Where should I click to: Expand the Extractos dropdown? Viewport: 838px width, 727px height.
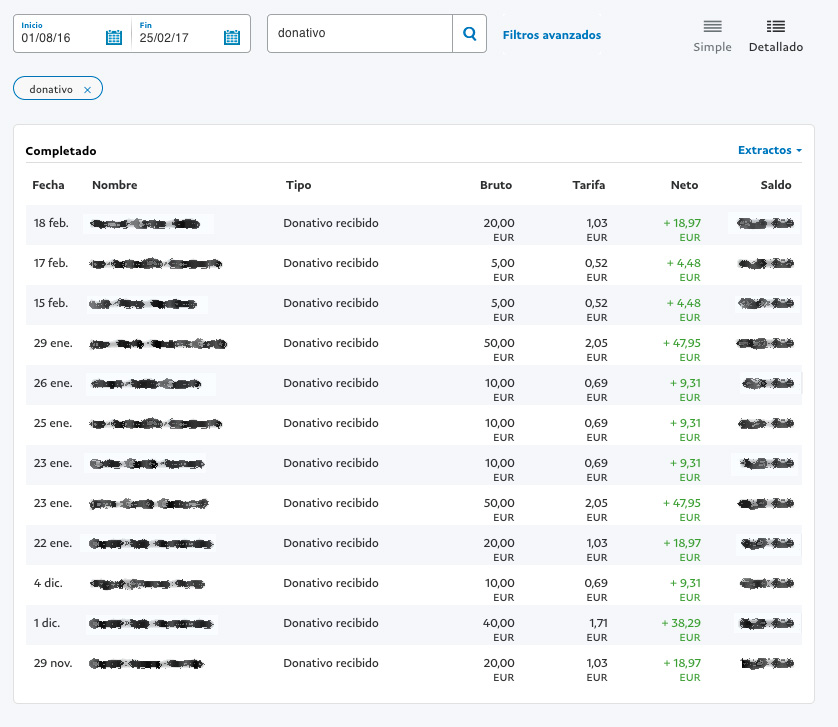770,150
